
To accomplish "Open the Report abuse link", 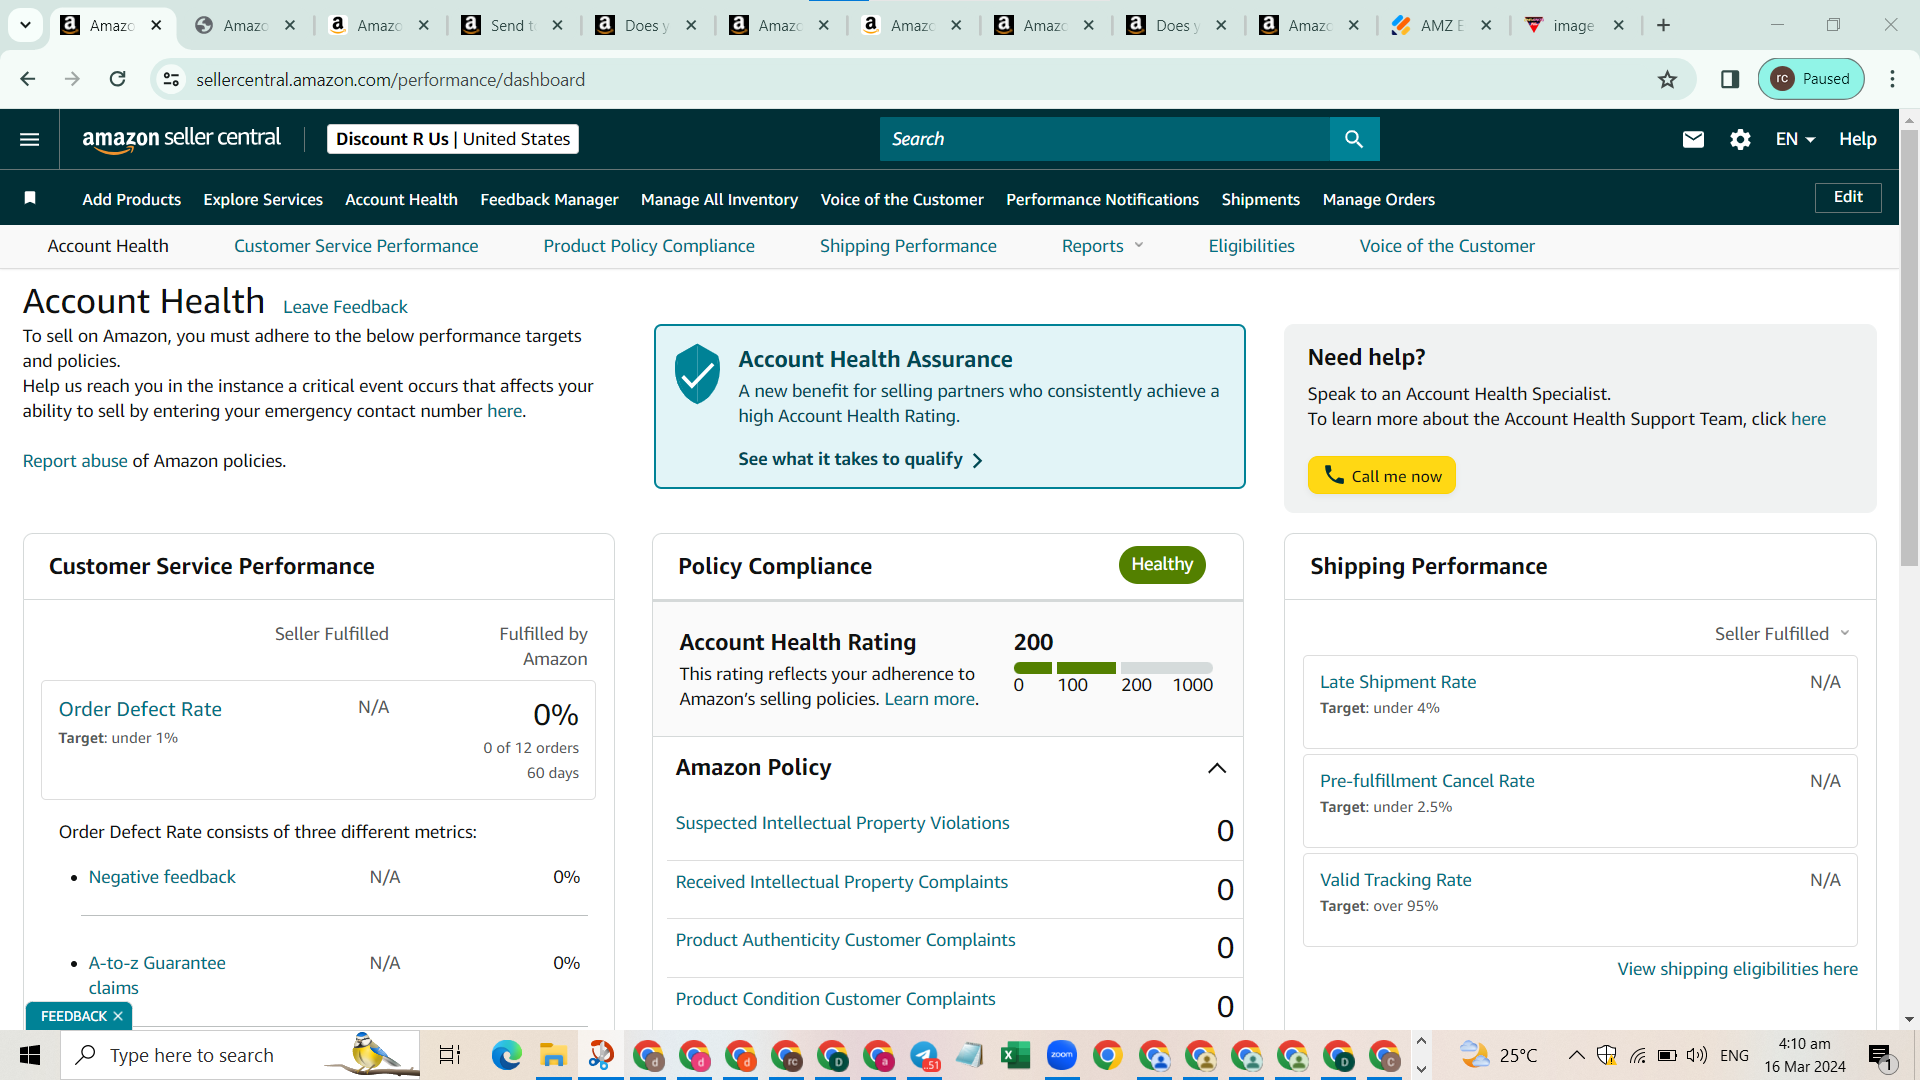I will (75, 461).
